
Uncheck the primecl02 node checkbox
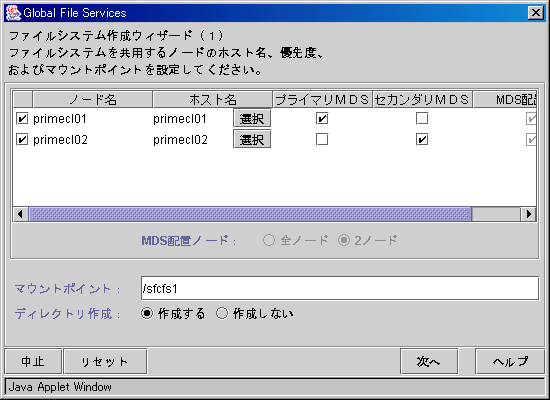[22, 140]
